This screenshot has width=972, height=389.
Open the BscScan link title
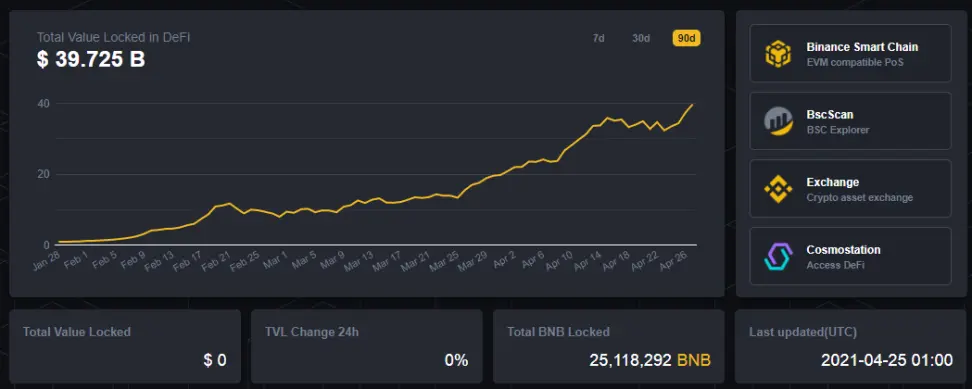click(830, 115)
